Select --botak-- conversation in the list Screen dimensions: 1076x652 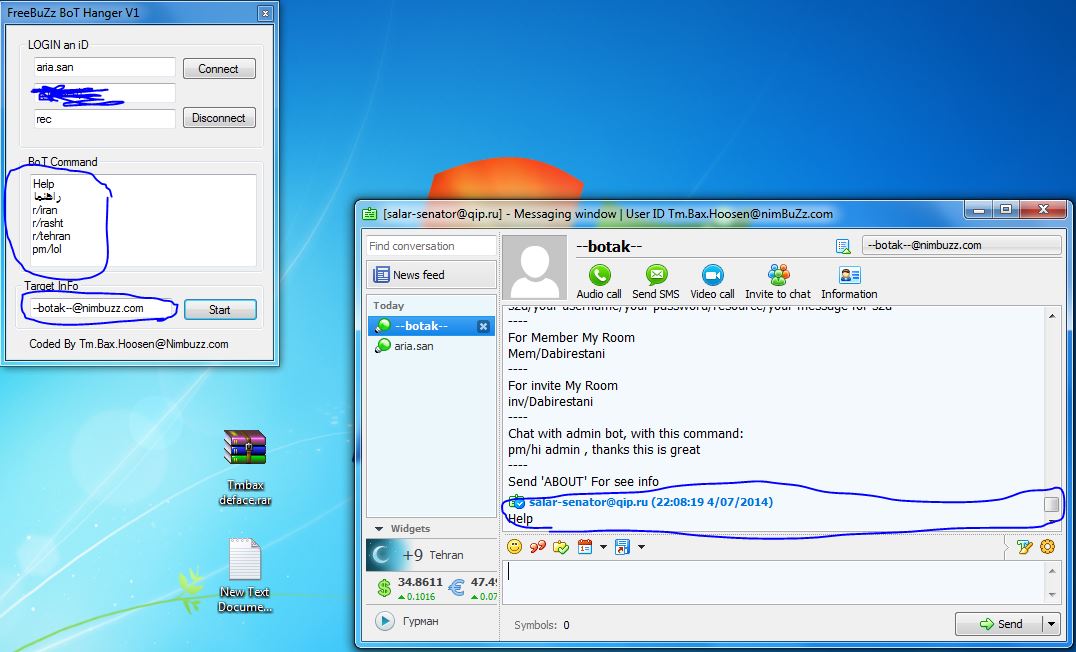click(x=432, y=326)
